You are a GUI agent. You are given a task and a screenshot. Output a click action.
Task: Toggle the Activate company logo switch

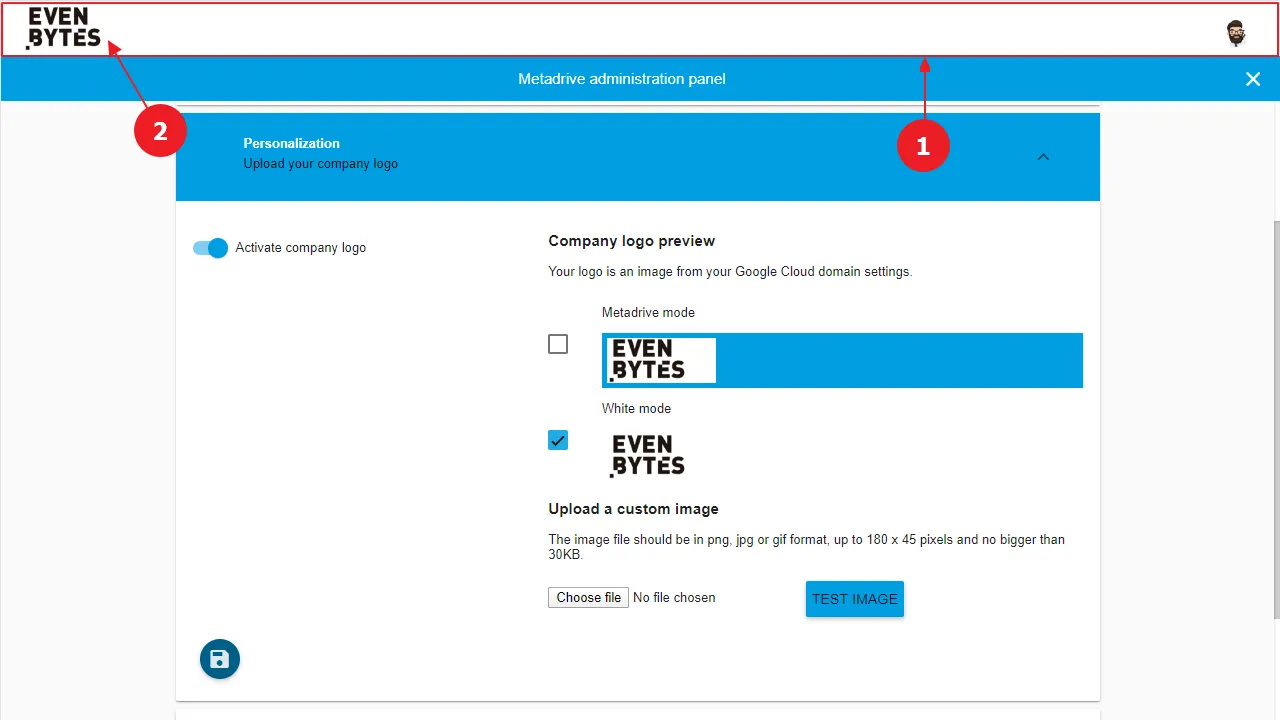[x=211, y=248]
